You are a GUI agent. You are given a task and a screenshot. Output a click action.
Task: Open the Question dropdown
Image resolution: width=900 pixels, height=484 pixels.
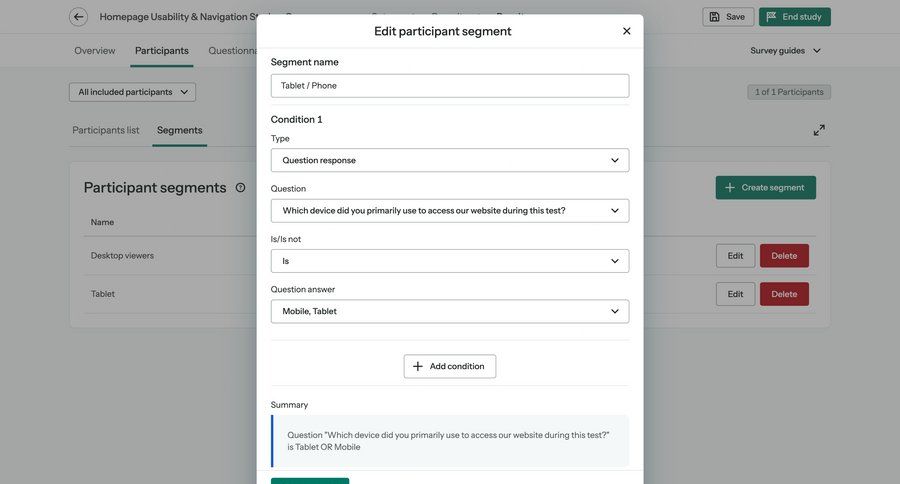coord(449,211)
